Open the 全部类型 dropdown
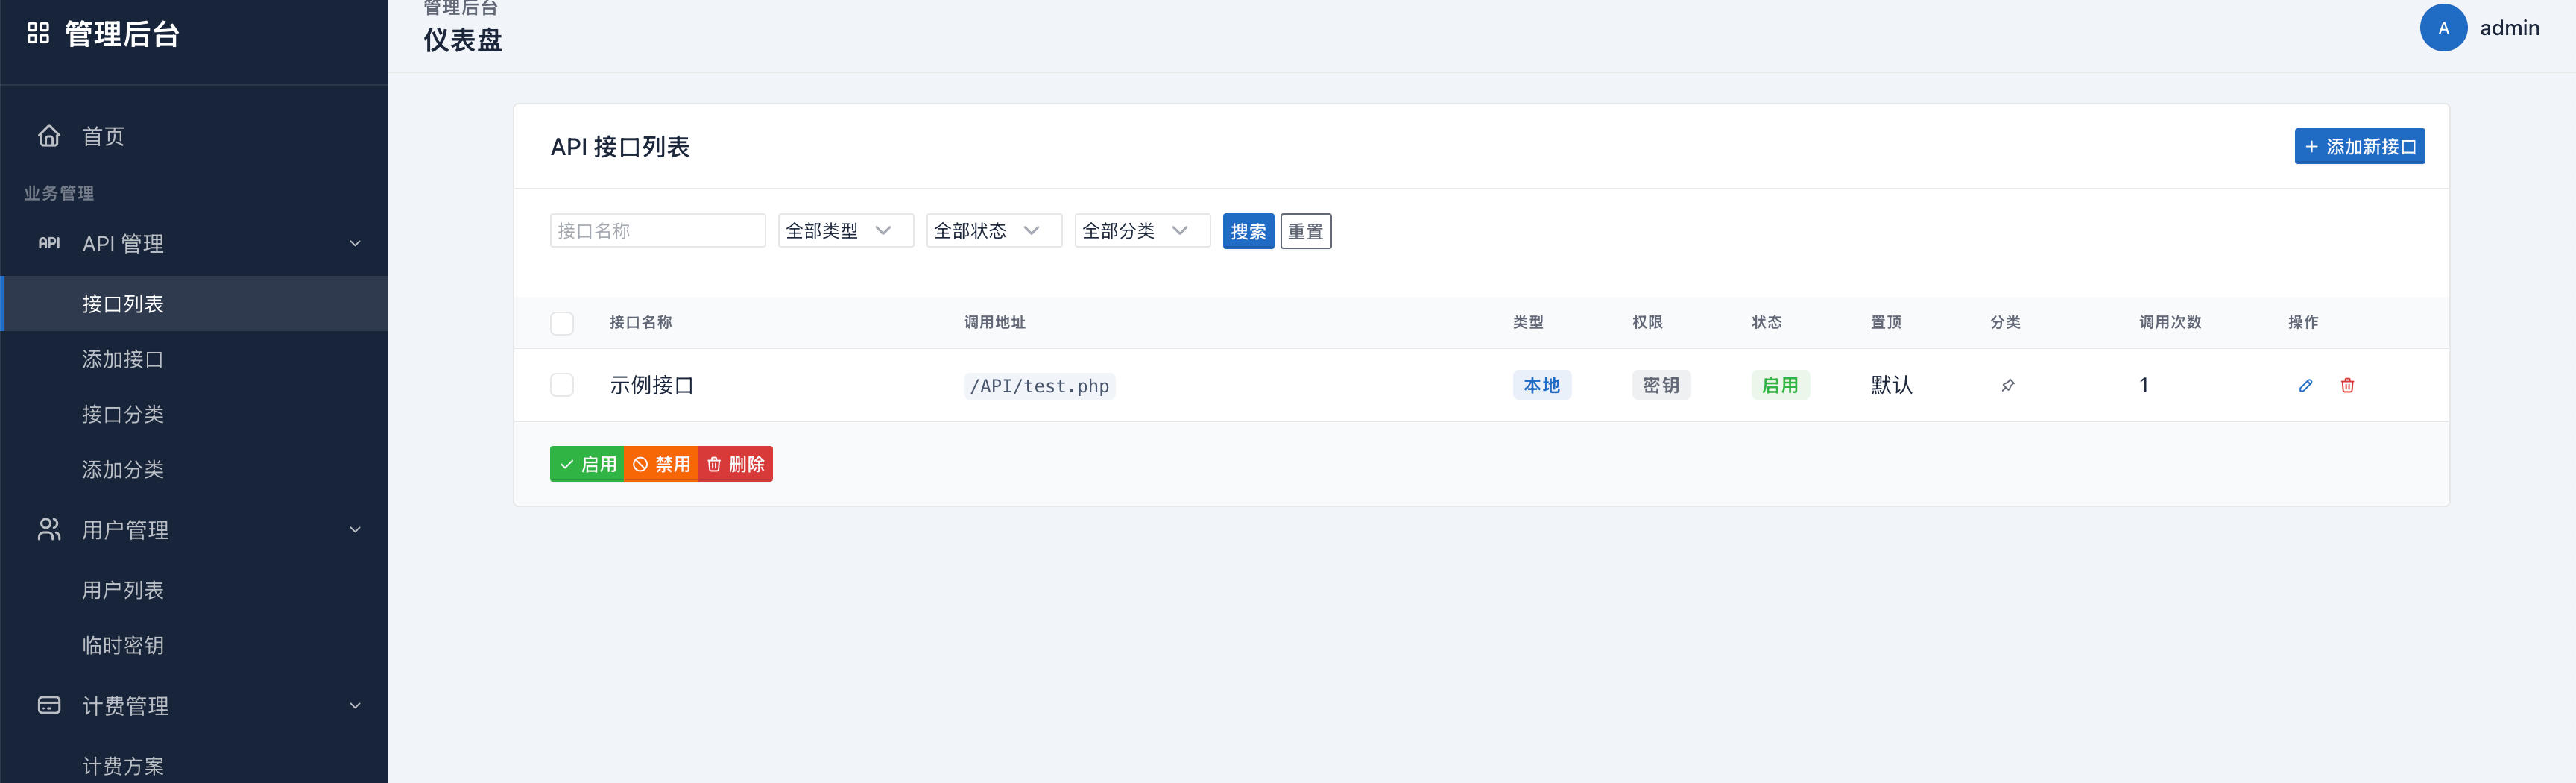This screenshot has height=783, width=2576. [x=846, y=230]
